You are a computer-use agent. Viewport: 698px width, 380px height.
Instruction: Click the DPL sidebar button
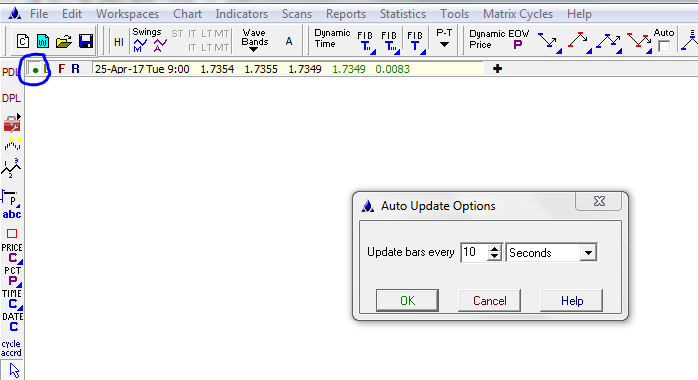pyautogui.click(x=12, y=98)
